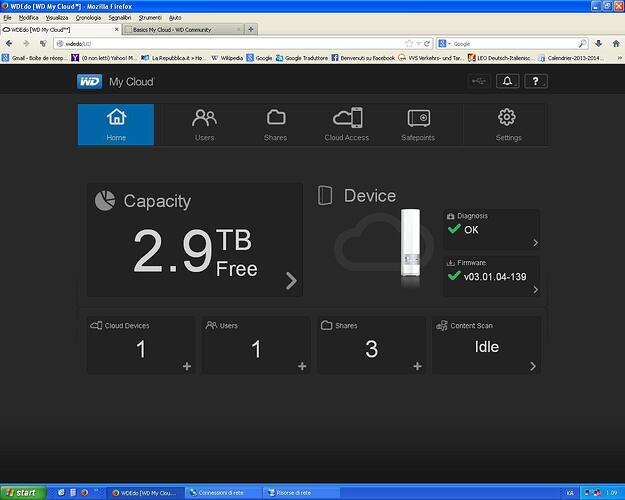
Task: Go to Firefox home page icon
Action: (x=616, y=43)
